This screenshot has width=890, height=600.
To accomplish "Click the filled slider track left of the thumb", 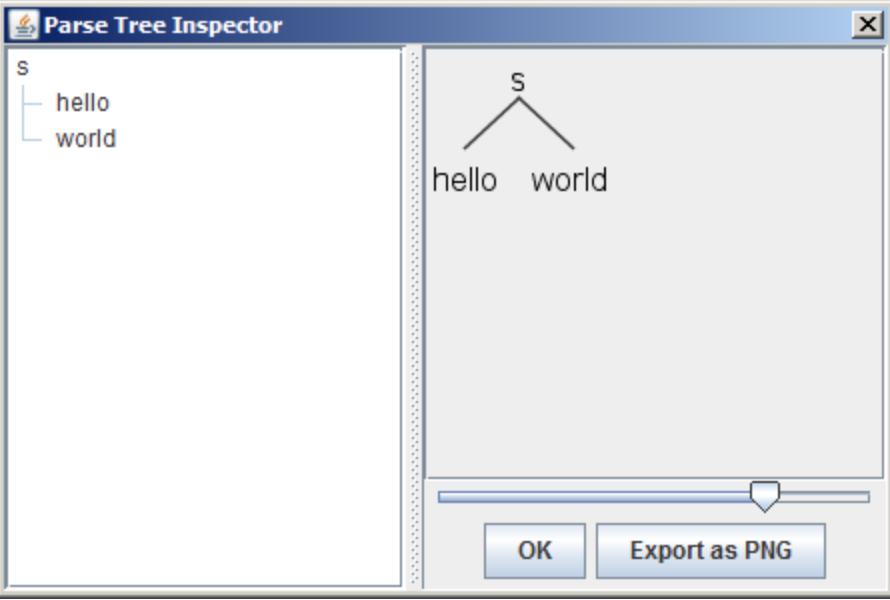I will click(594, 497).
